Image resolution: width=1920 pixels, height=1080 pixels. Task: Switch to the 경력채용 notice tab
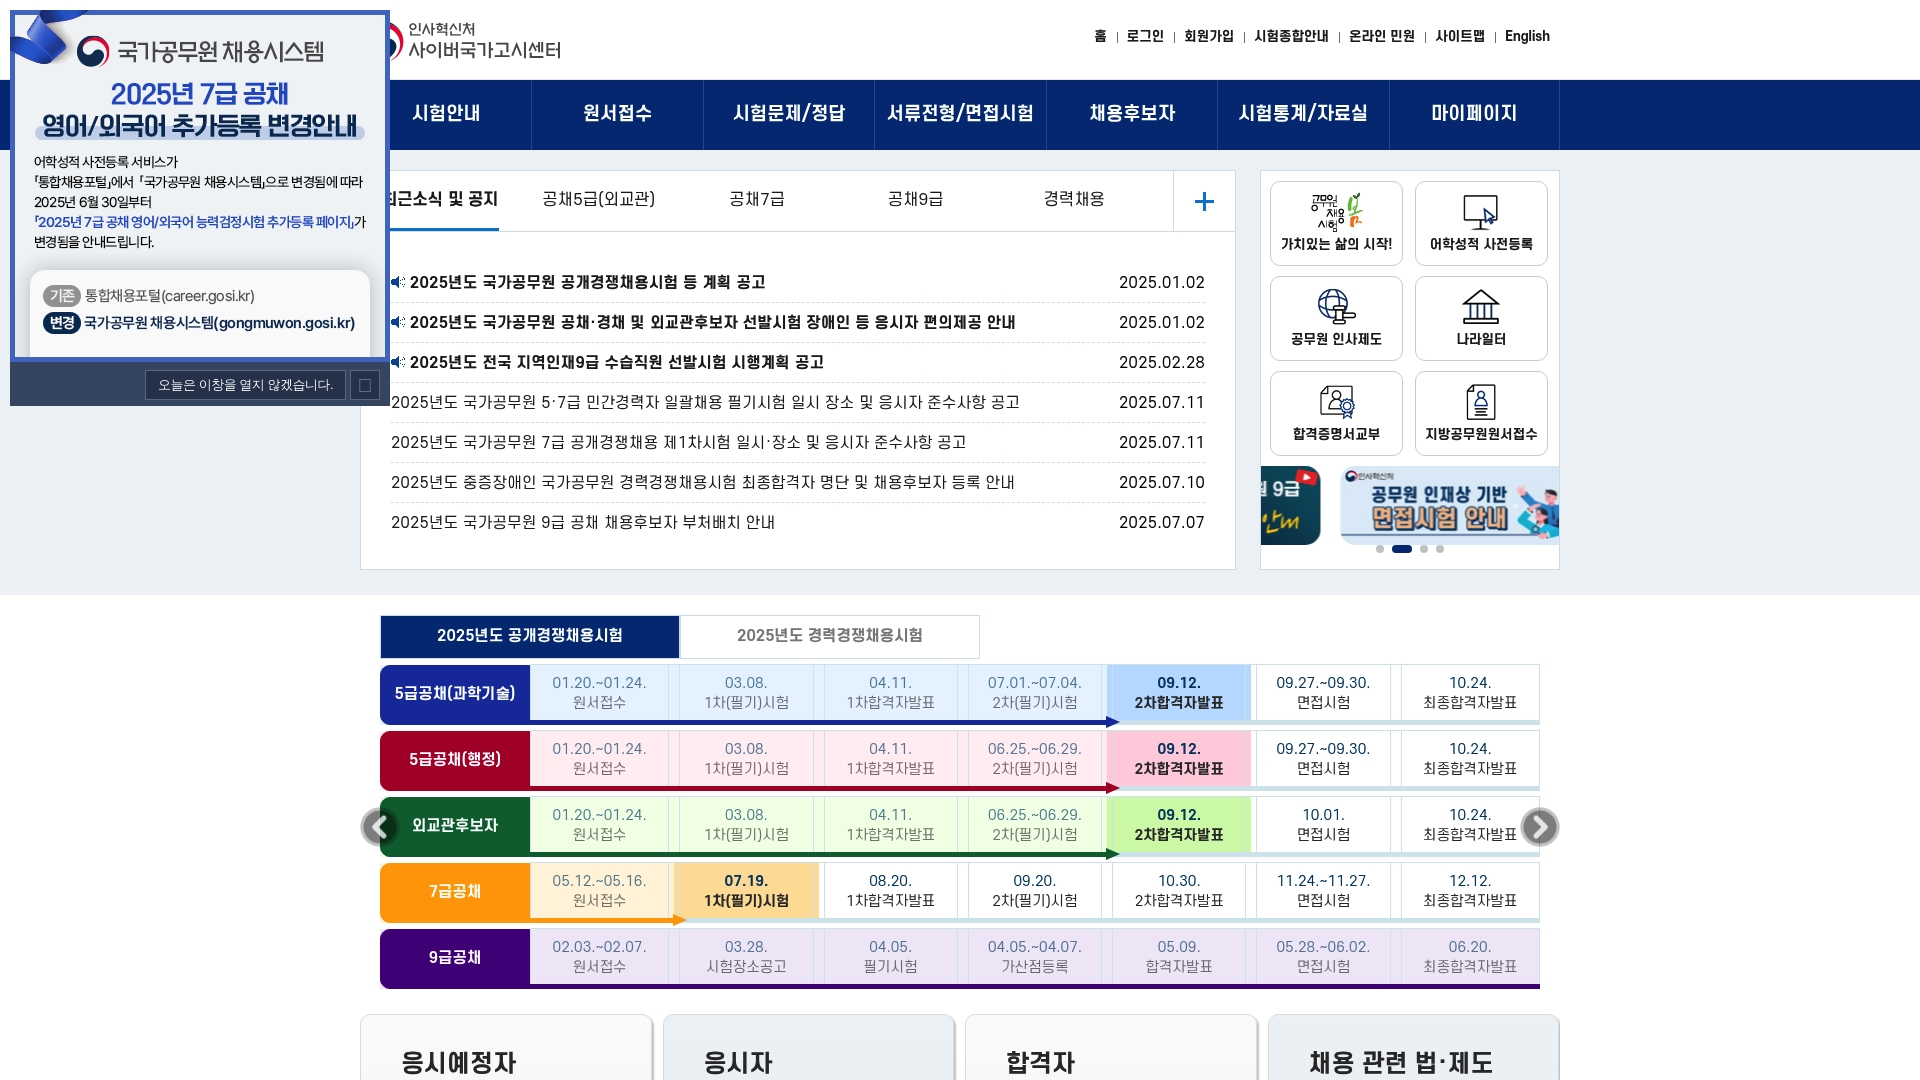pos(1074,199)
